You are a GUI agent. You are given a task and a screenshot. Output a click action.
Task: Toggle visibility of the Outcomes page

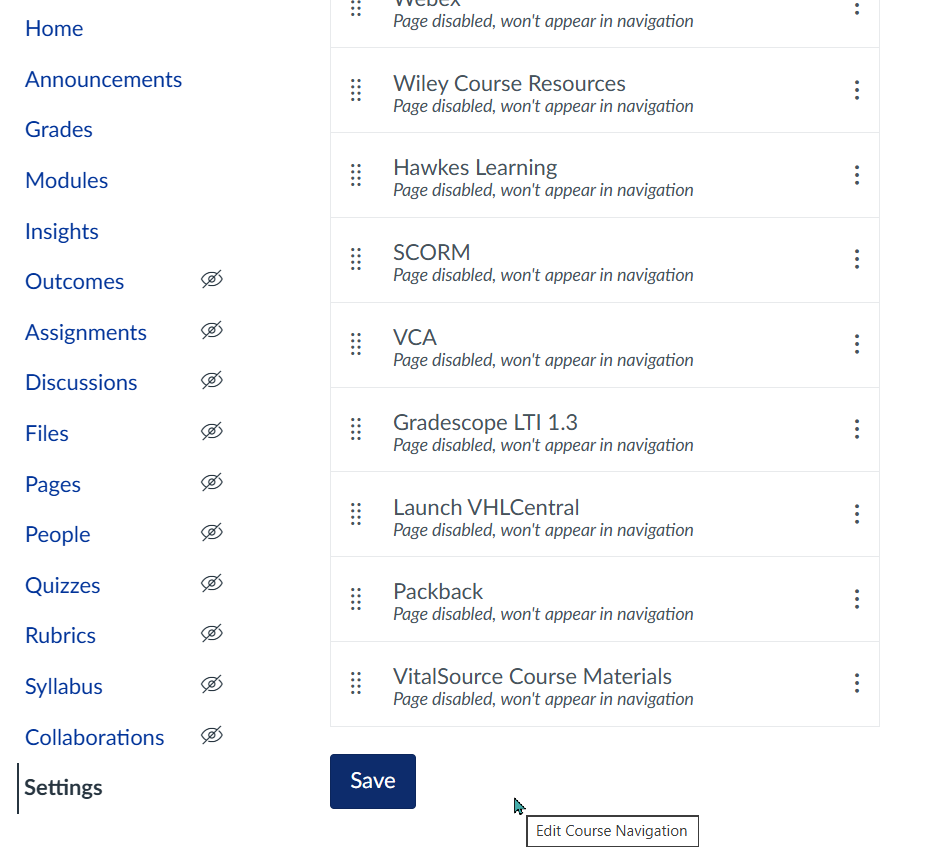pos(211,280)
